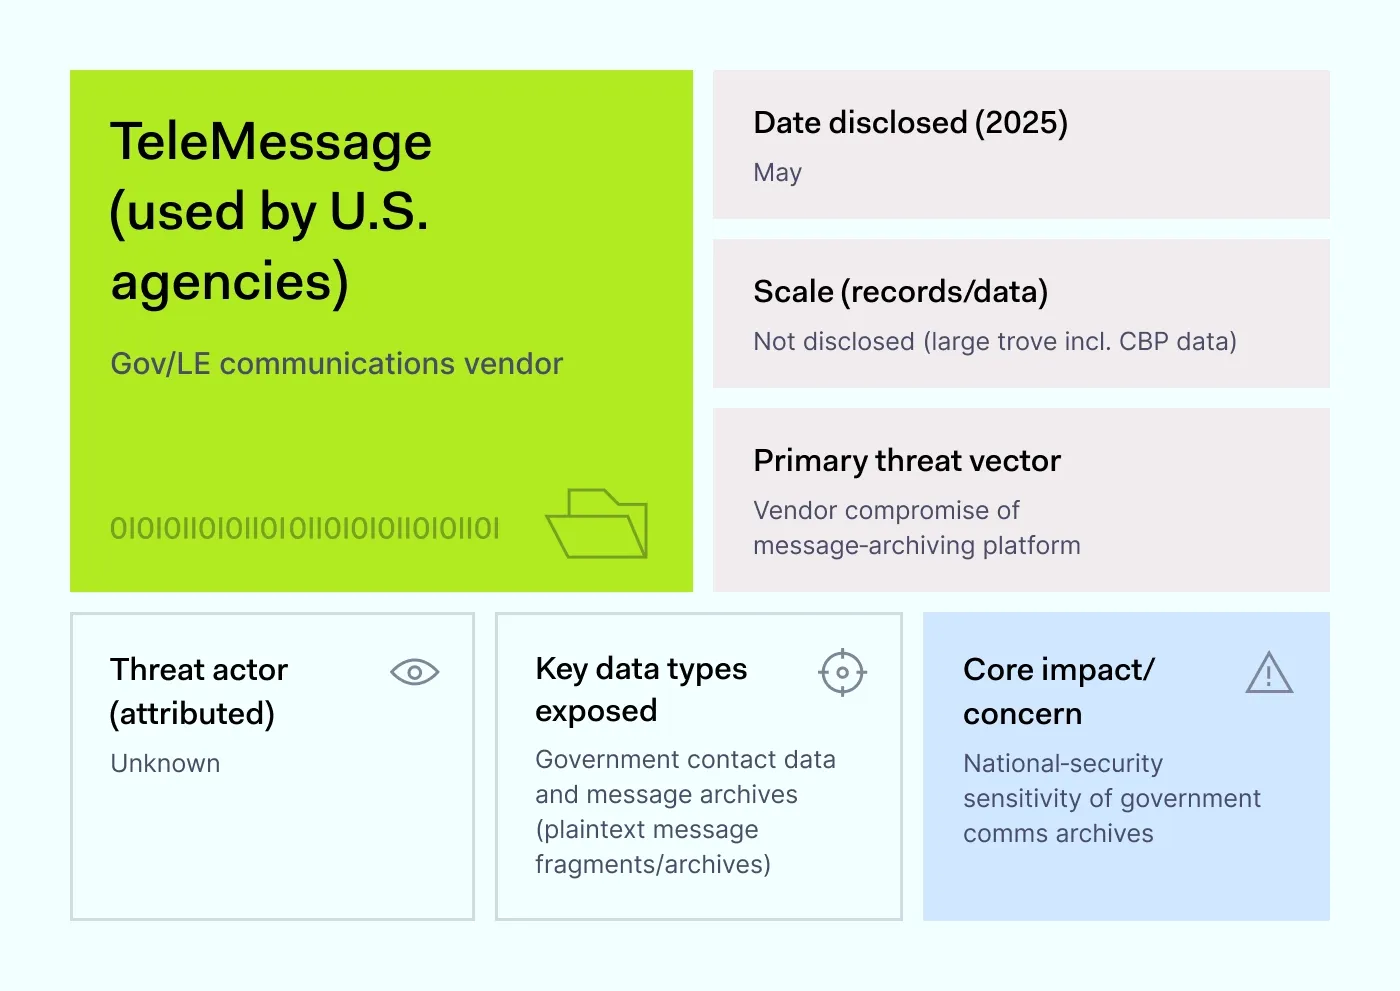Viewport: 1400px width, 991px height.
Task: Click the eye icon beside Threat actor
Action: [414, 672]
